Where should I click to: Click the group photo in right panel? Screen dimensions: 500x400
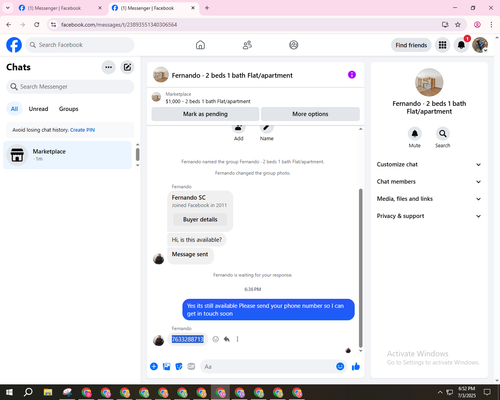(429, 82)
